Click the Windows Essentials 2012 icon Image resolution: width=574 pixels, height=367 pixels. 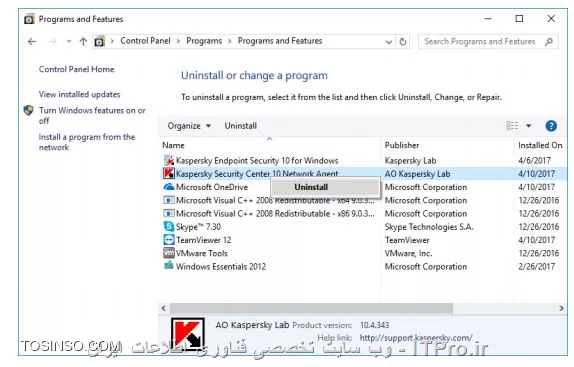click(169, 266)
